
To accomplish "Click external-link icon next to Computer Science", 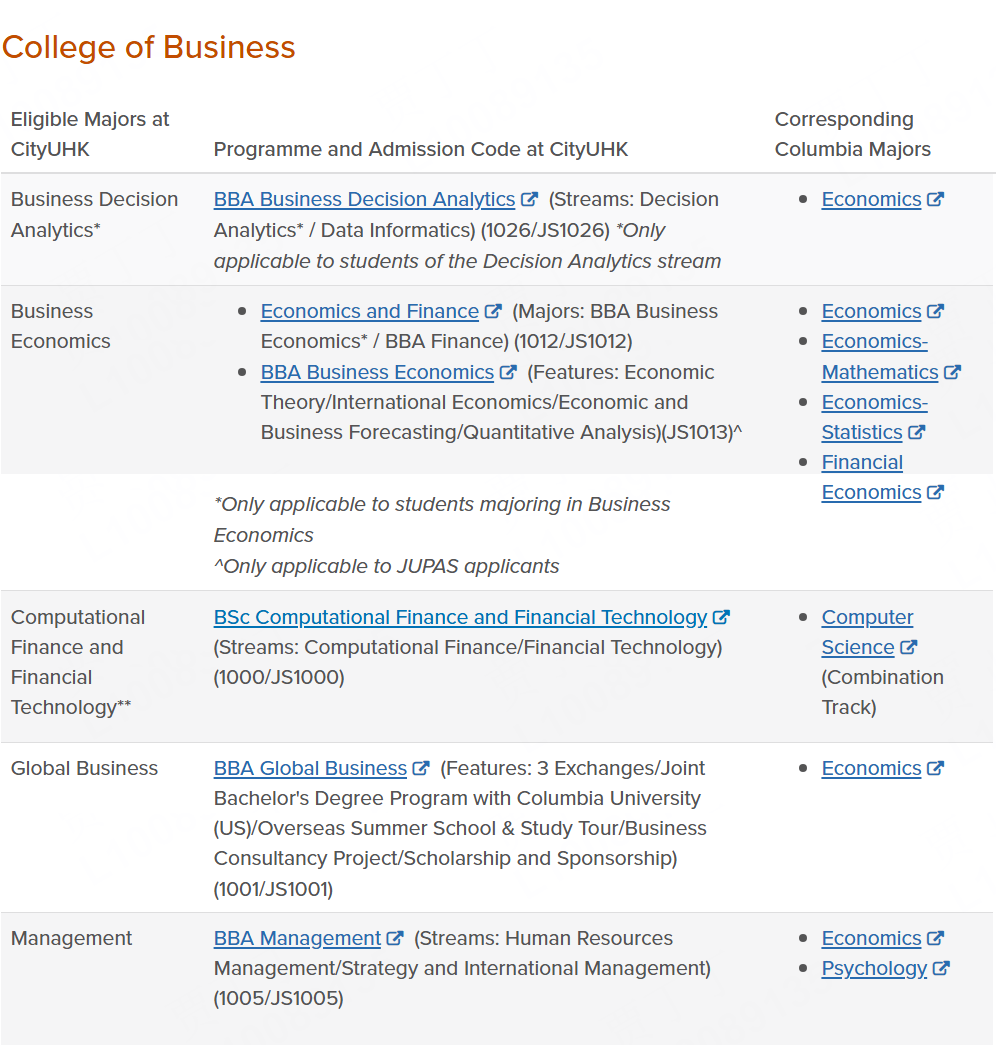I will [908, 647].
